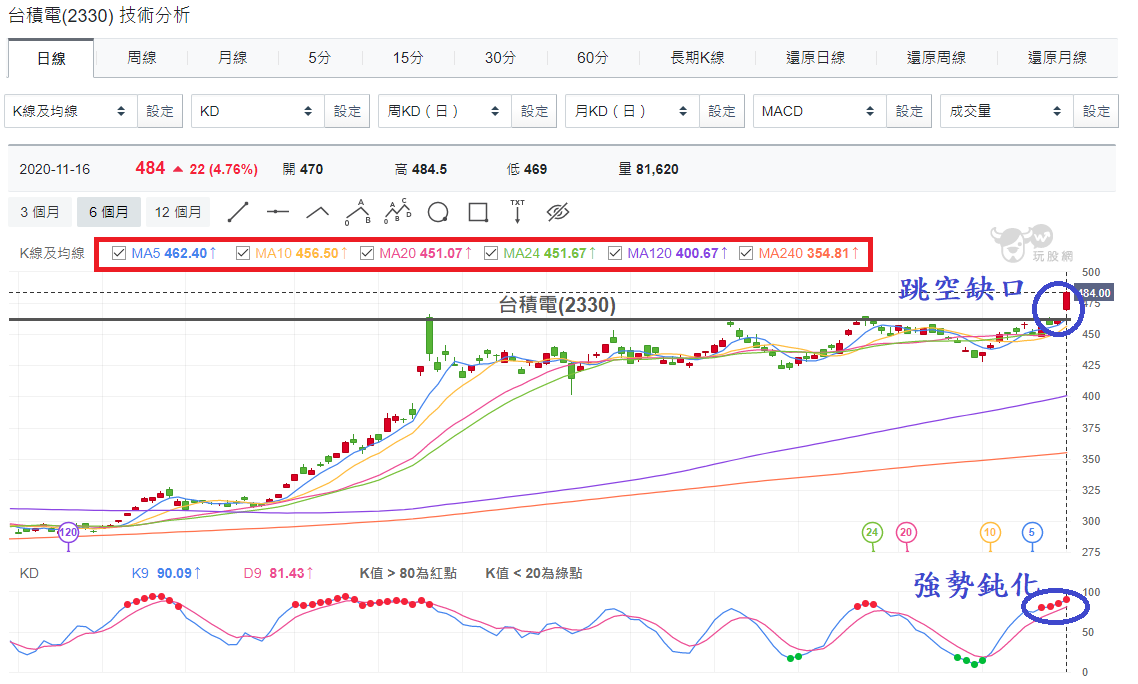Screen dimensions: 1138x684
Task: Click the high price 高 484.5
Action: coord(421,169)
